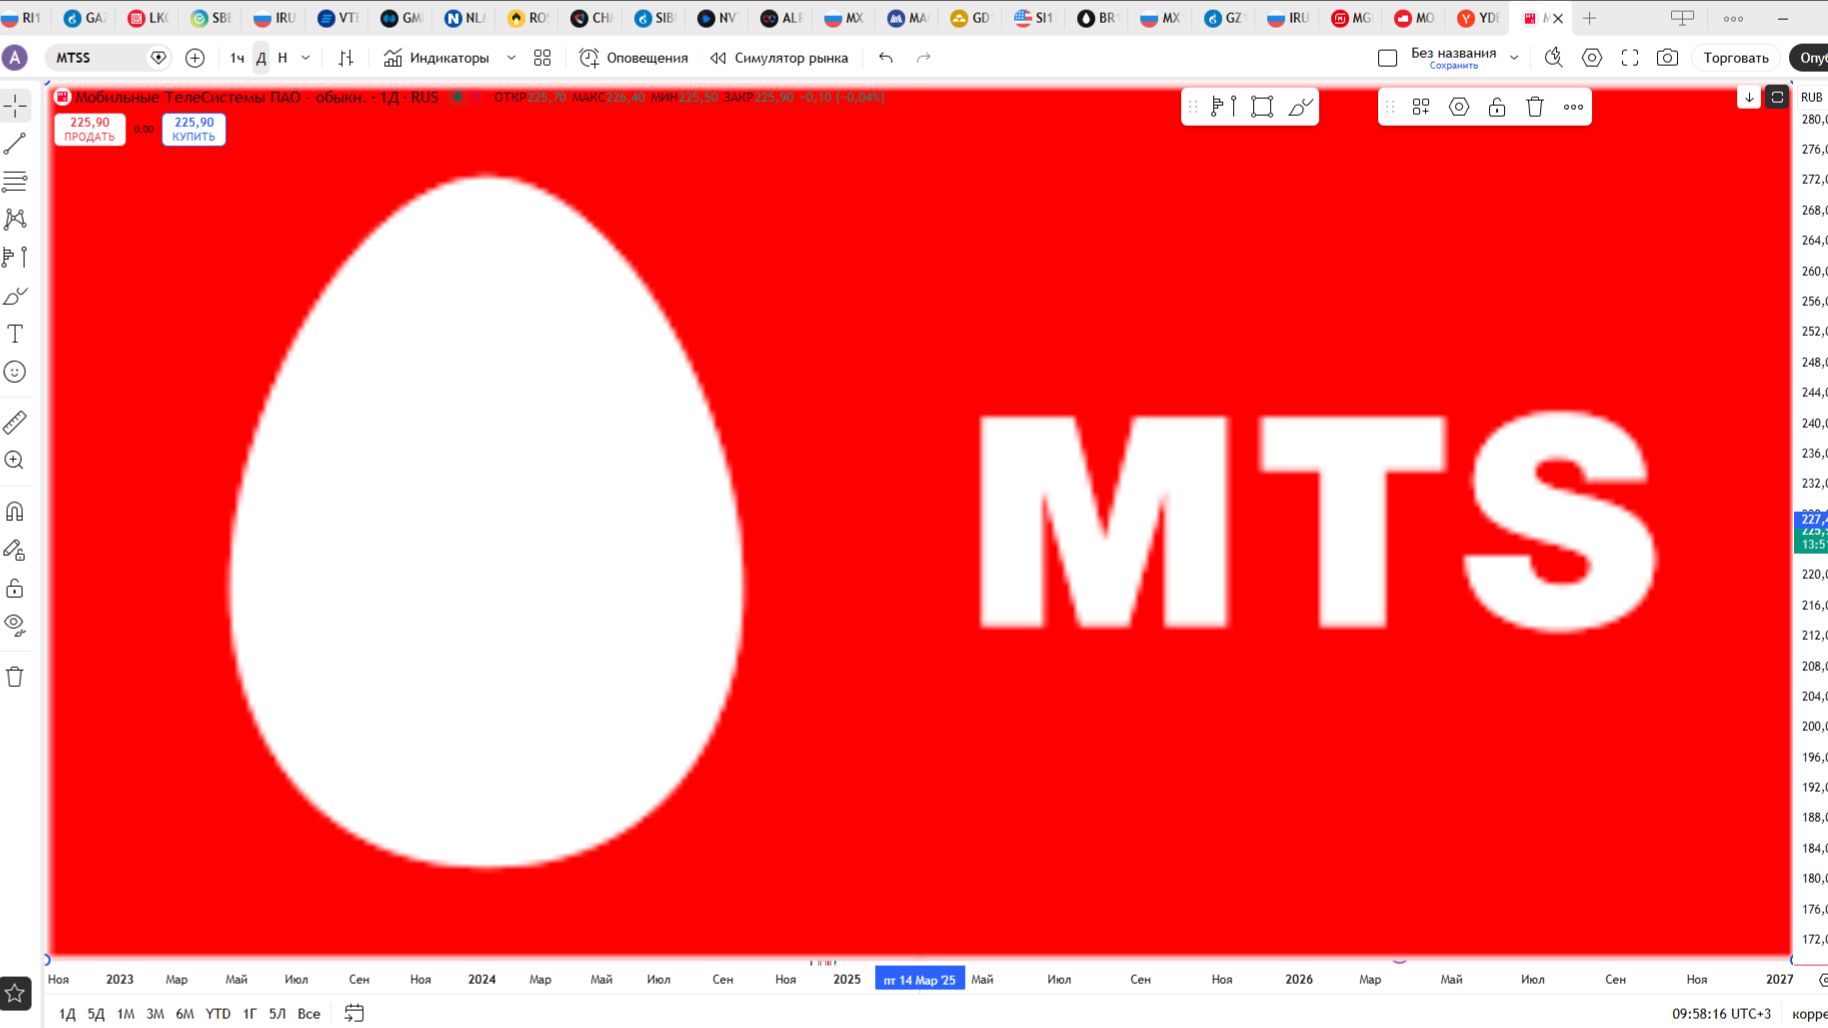Screen dimensions: 1828x1028
Task: Select the Zoom In tool
Action: [15, 460]
